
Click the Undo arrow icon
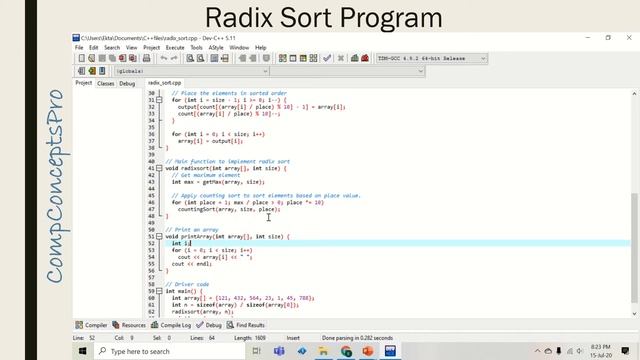164,58
